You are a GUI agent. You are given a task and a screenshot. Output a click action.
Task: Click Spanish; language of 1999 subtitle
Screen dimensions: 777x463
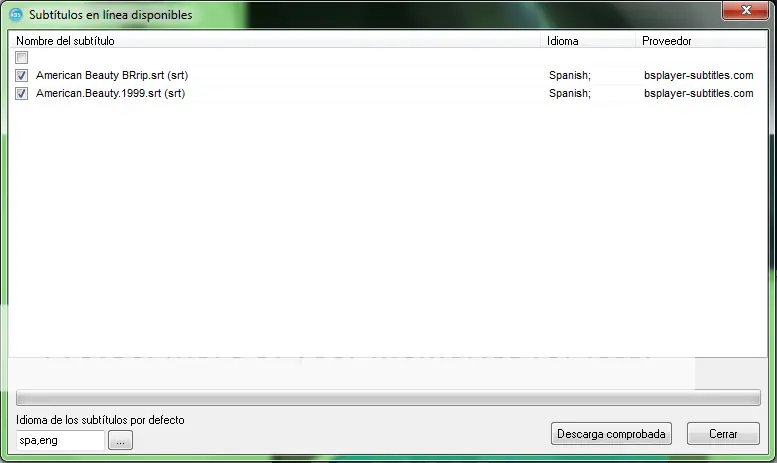(570, 93)
